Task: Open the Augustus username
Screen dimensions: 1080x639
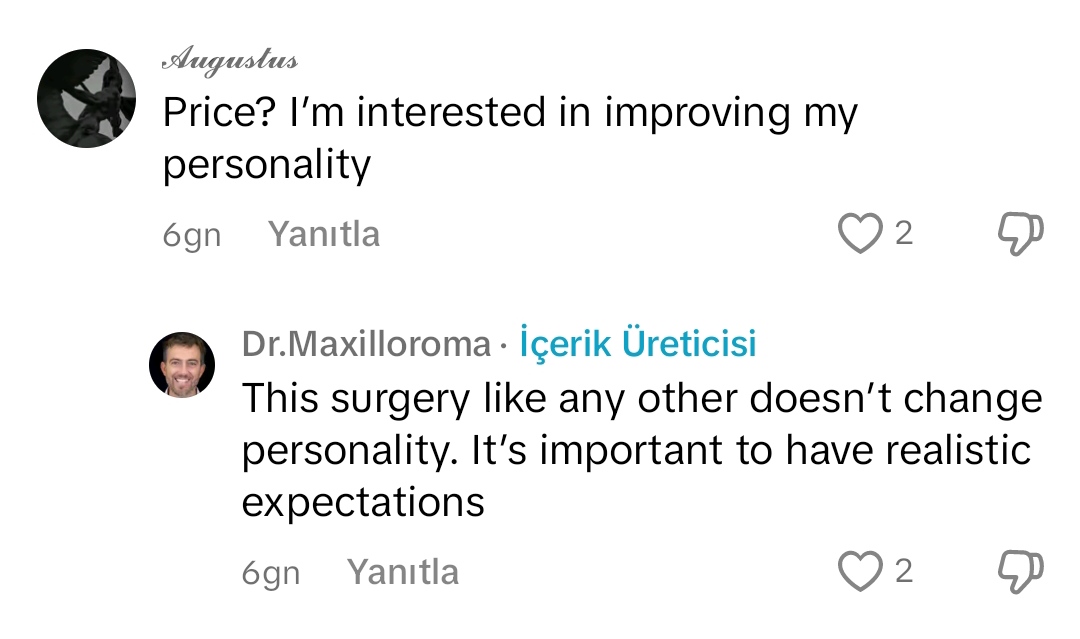Action: [230, 61]
